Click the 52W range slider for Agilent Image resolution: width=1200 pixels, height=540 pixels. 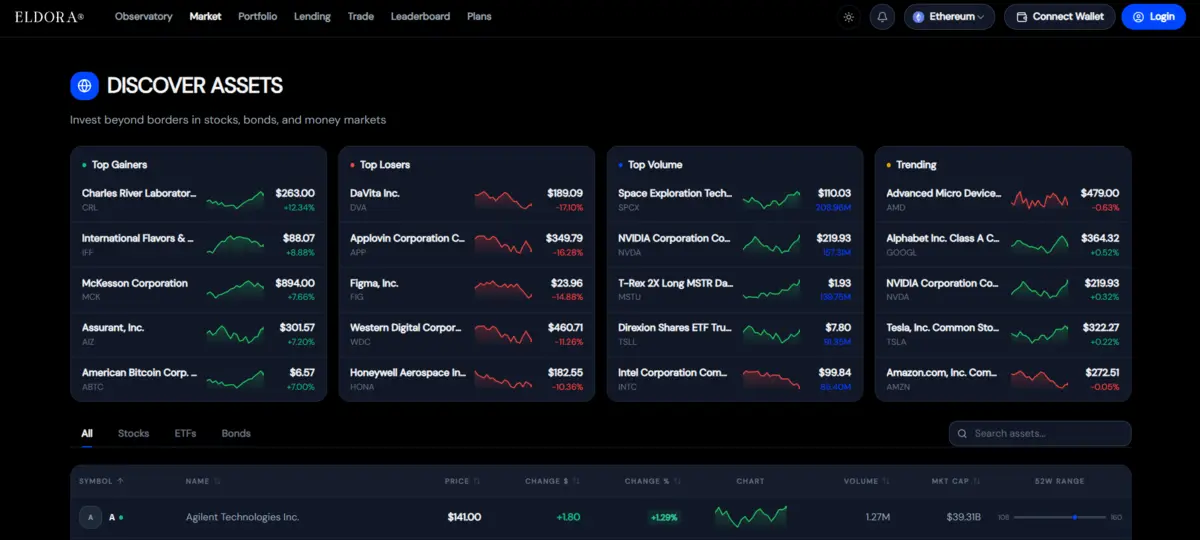tap(1062, 517)
